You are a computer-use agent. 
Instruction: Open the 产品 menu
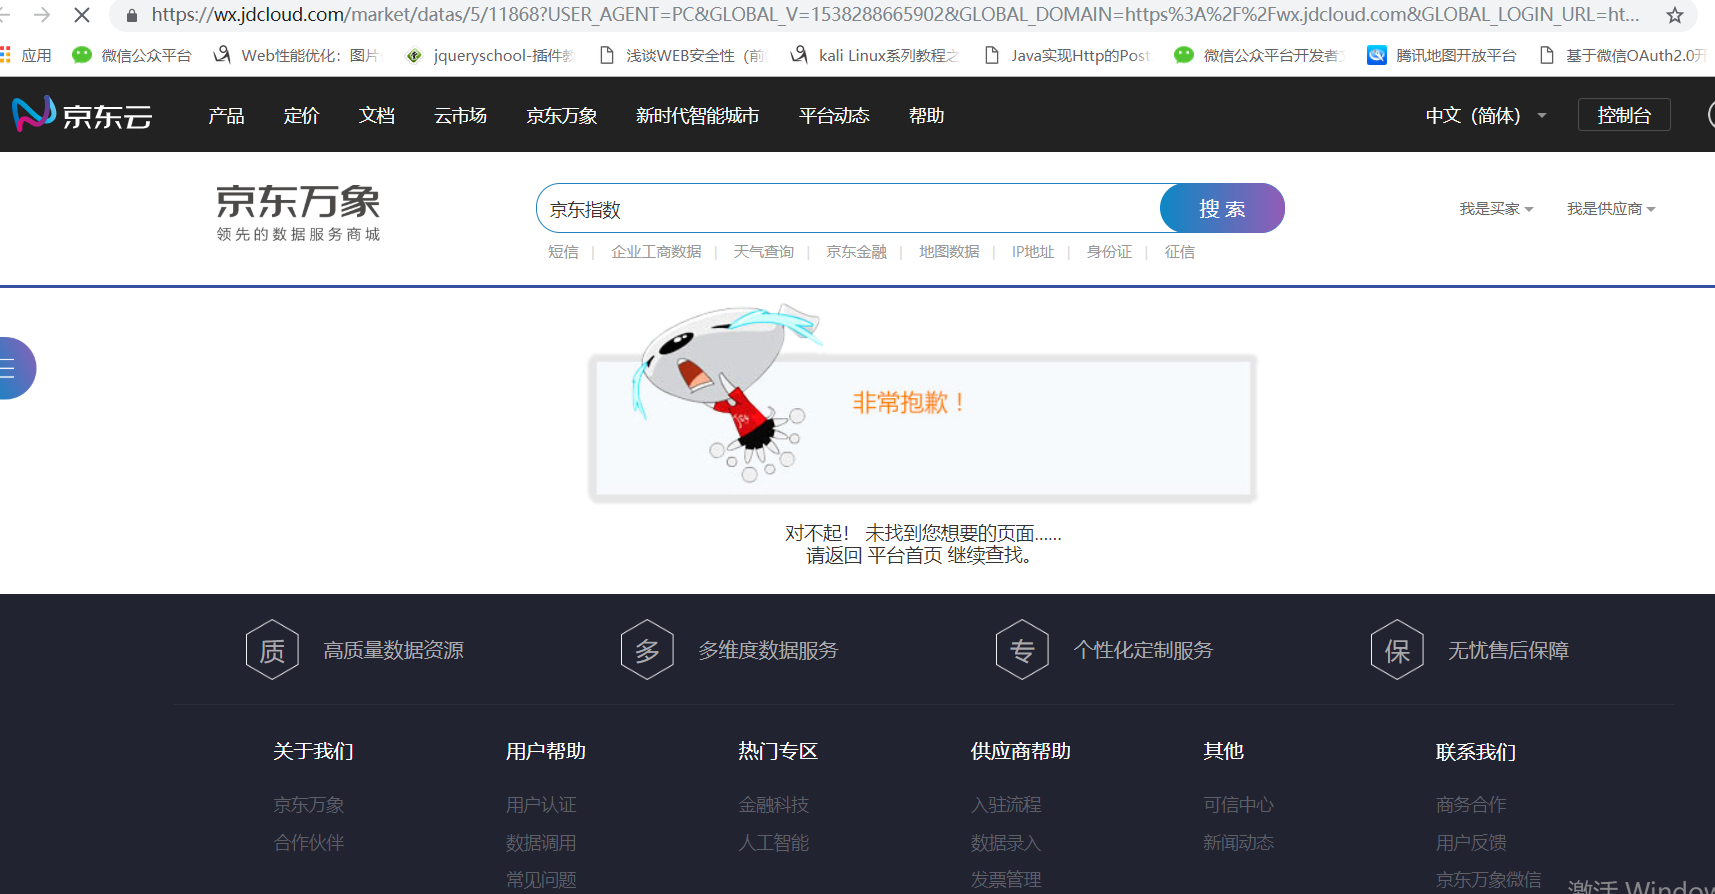coord(226,115)
